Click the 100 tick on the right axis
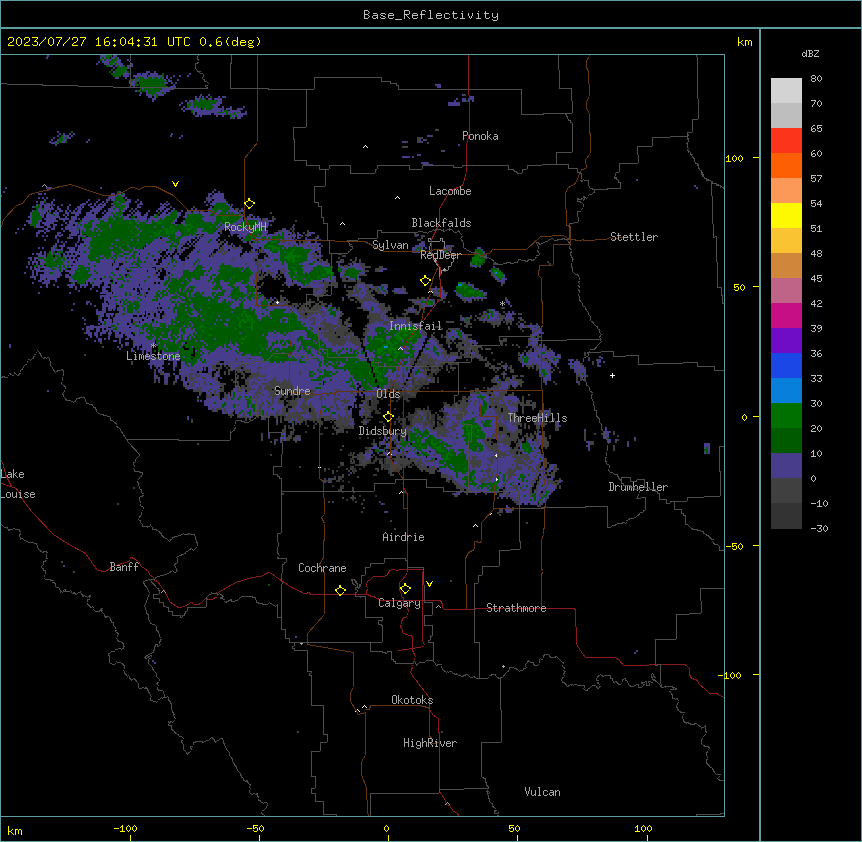Screen dimensions: 862x842 tap(734, 158)
